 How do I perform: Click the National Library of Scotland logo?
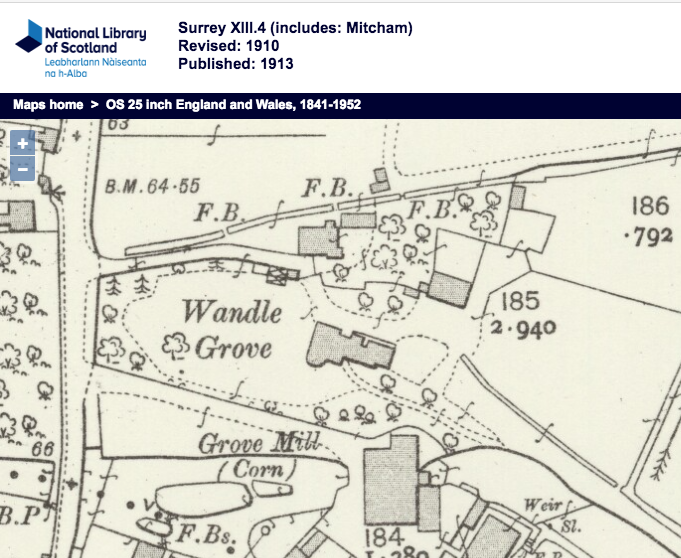pyautogui.click(x=82, y=47)
